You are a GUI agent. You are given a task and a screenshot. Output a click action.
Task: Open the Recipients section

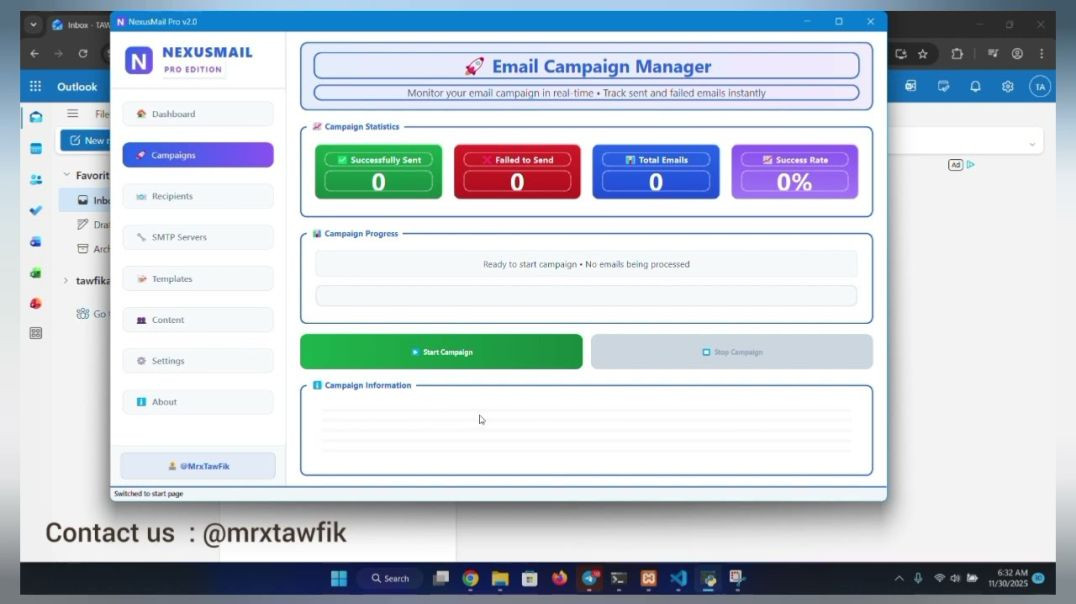tap(197, 196)
